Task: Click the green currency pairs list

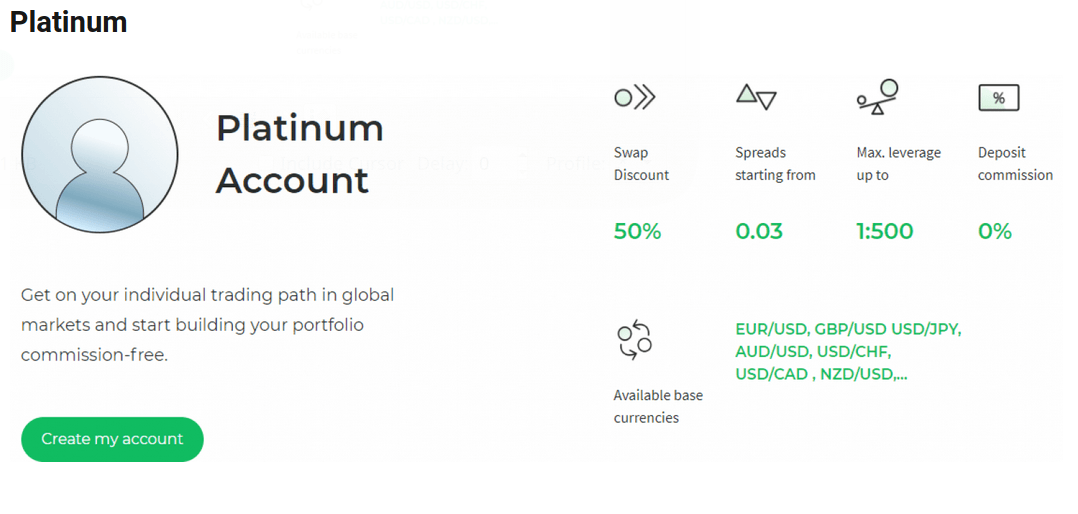Action: pos(848,352)
